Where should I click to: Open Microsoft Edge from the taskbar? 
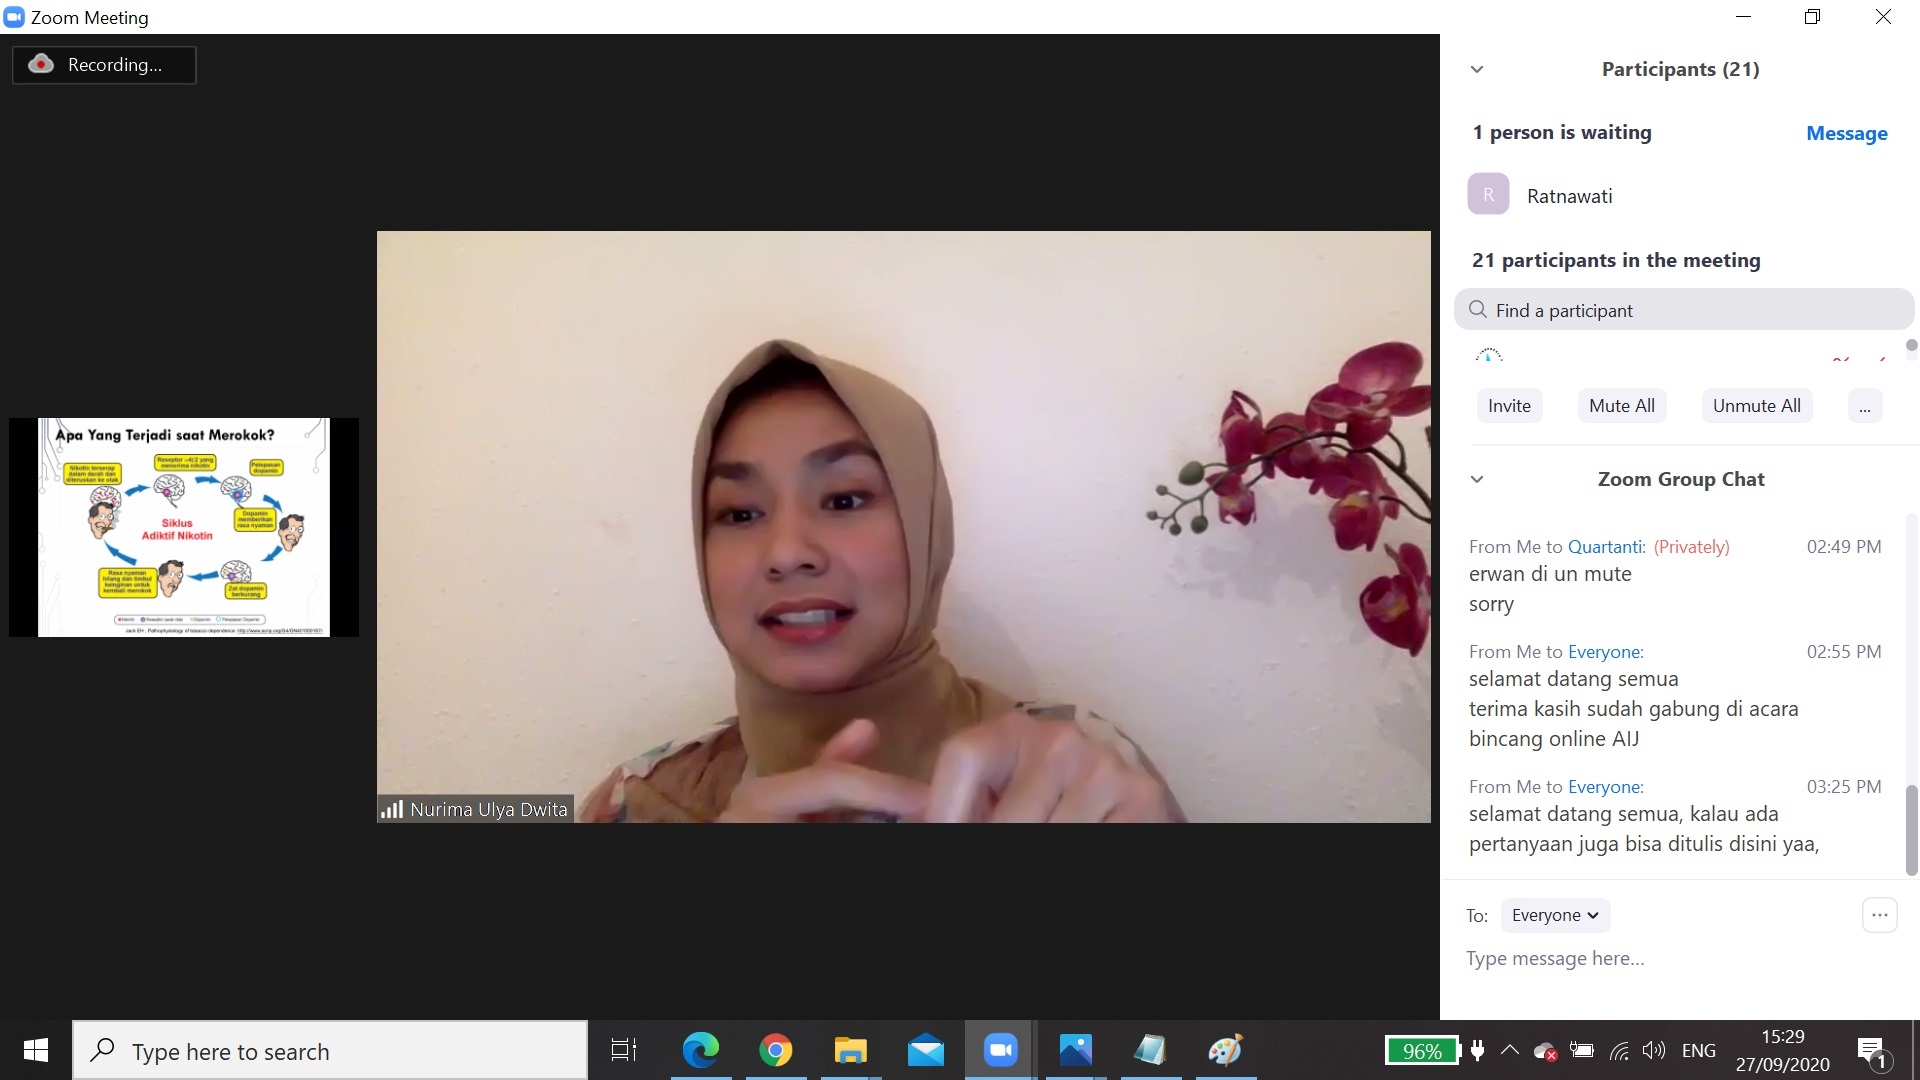tap(700, 1050)
